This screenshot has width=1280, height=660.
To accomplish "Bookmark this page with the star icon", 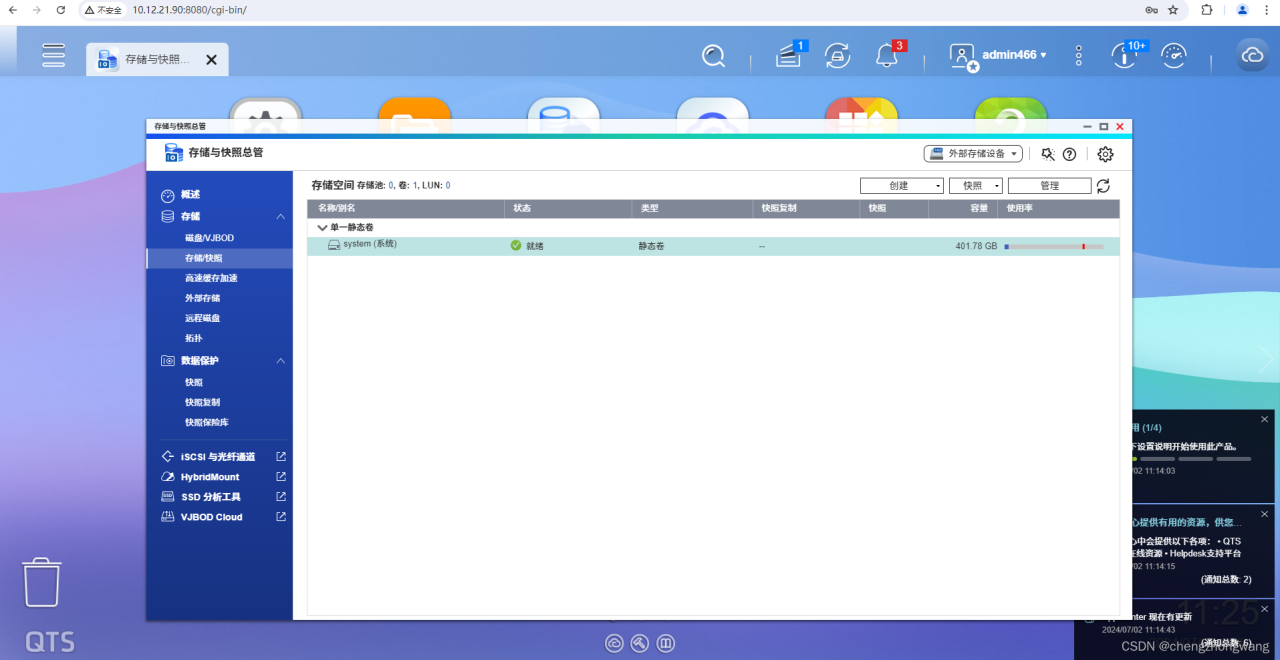I will coord(1173,10).
